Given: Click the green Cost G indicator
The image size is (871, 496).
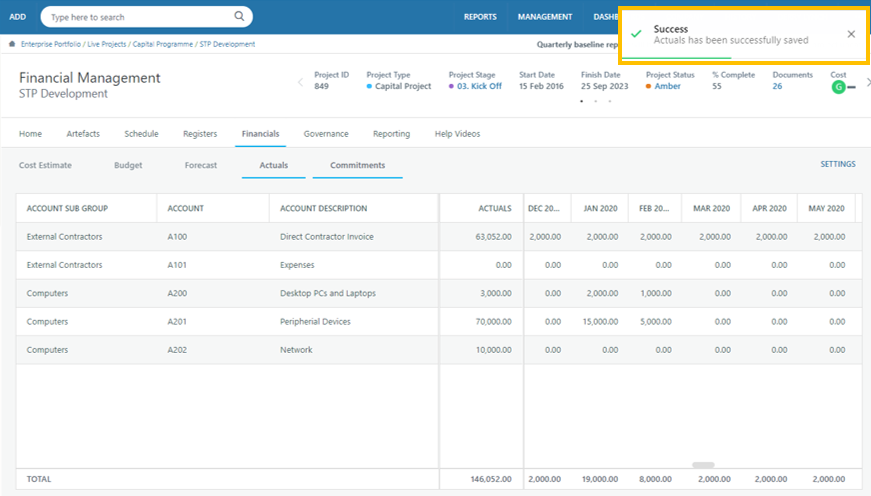Looking at the screenshot, I should pyautogui.click(x=838, y=87).
